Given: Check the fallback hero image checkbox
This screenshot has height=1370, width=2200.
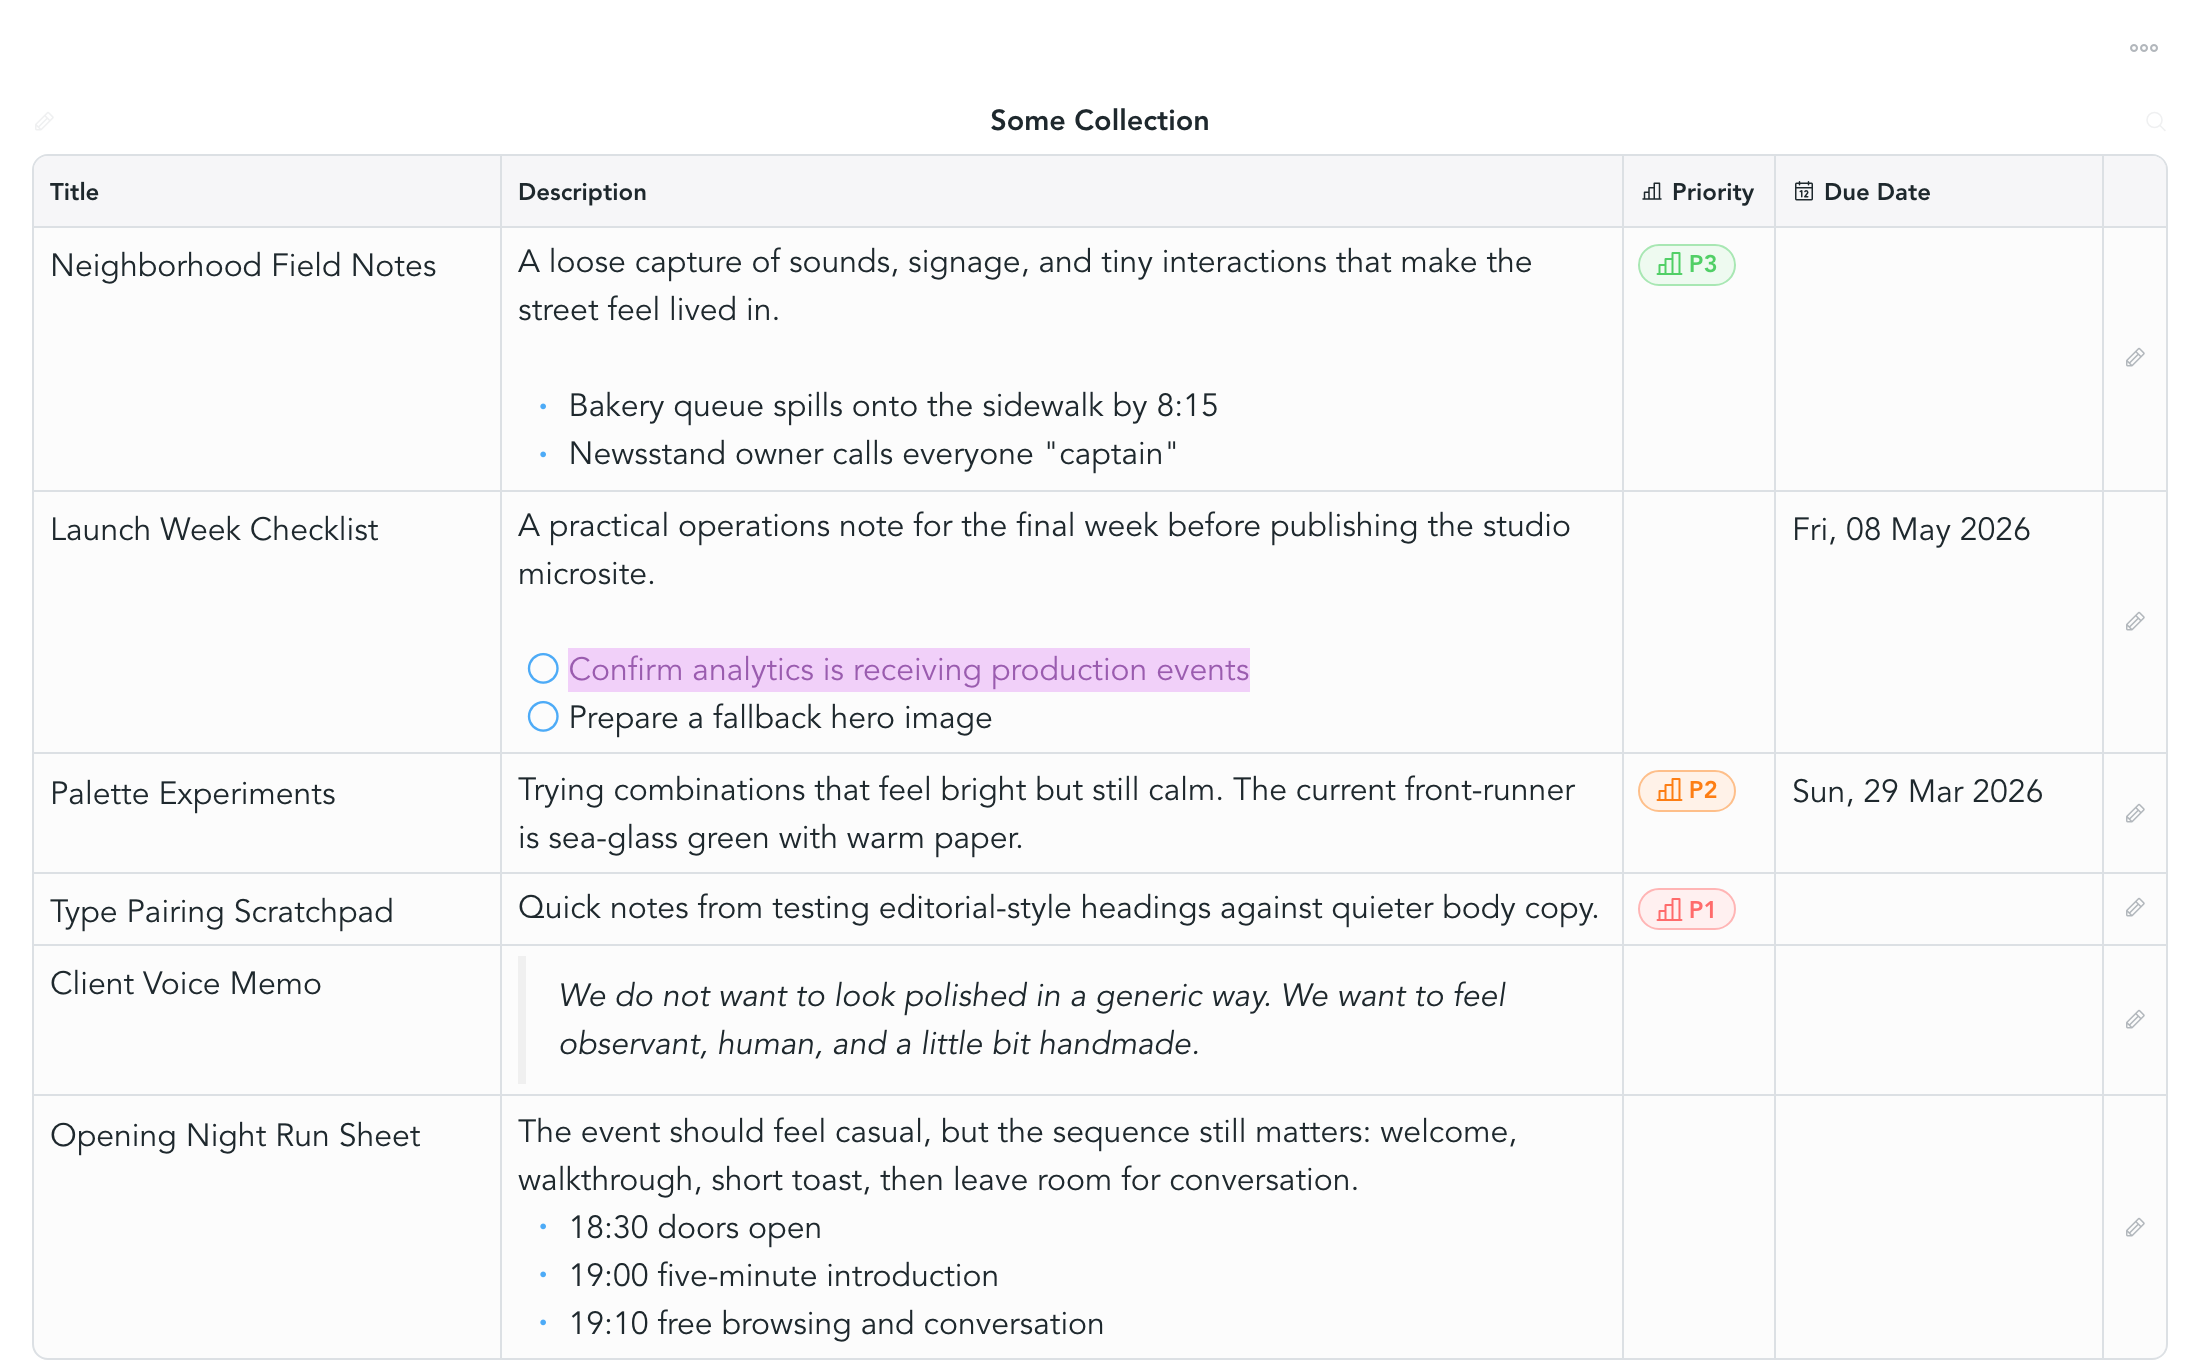Looking at the screenshot, I should tap(543, 716).
